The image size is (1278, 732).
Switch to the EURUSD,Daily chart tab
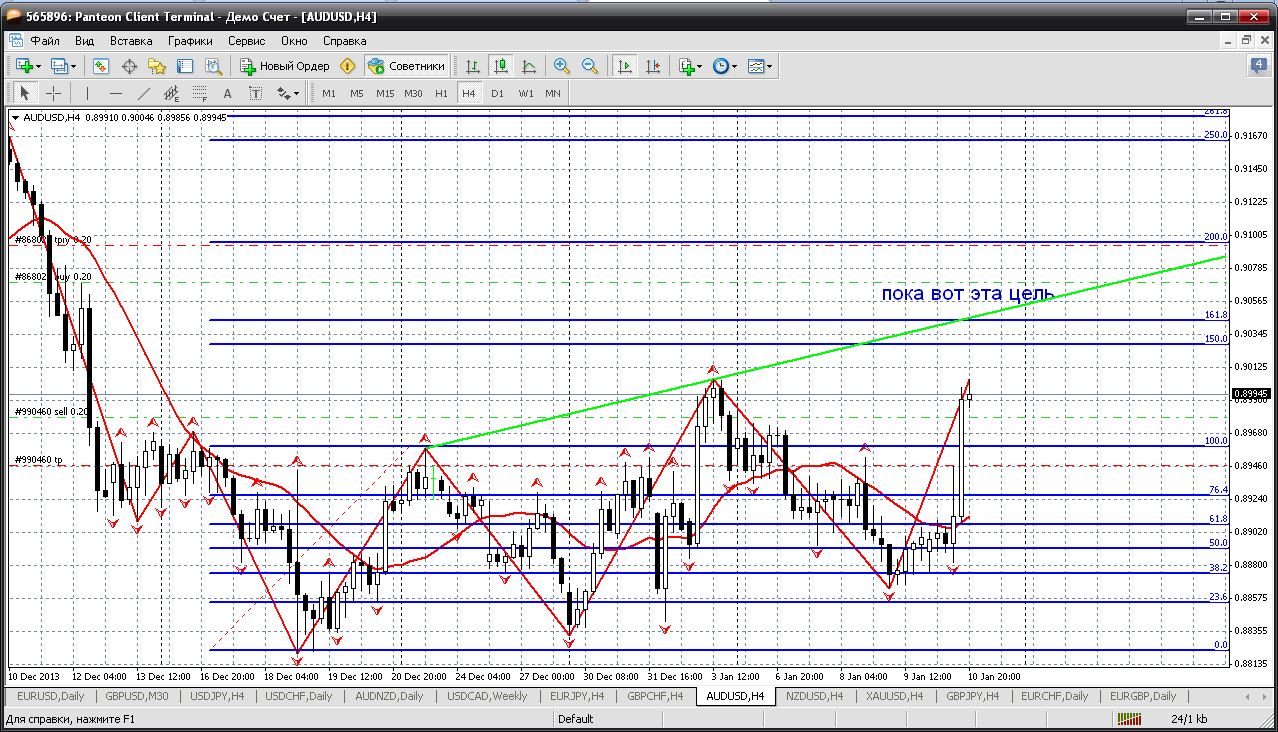click(x=50, y=696)
